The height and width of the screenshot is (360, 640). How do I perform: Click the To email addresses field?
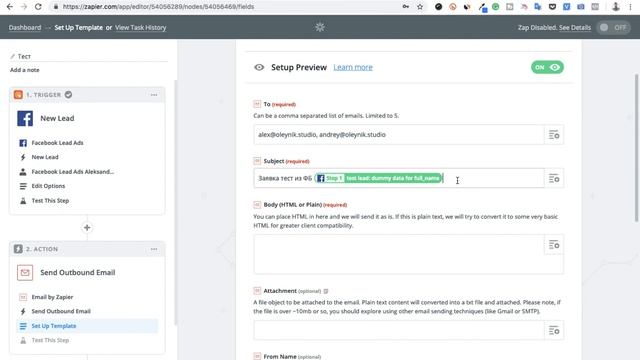tap(399, 135)
